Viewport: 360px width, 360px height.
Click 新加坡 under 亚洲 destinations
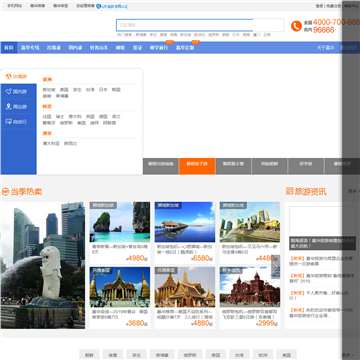49,90
